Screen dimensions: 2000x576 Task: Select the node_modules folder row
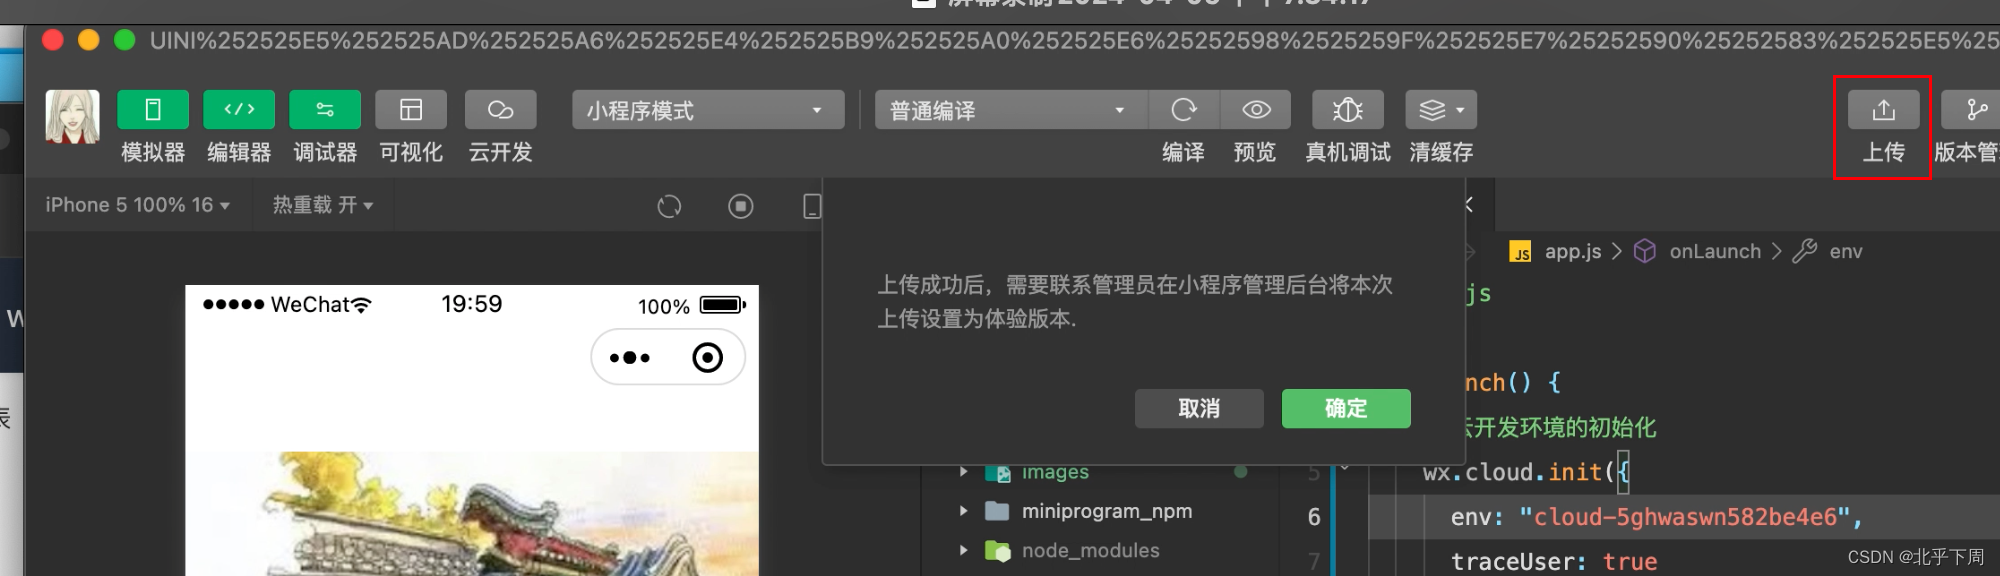(x=1100, y=550)
